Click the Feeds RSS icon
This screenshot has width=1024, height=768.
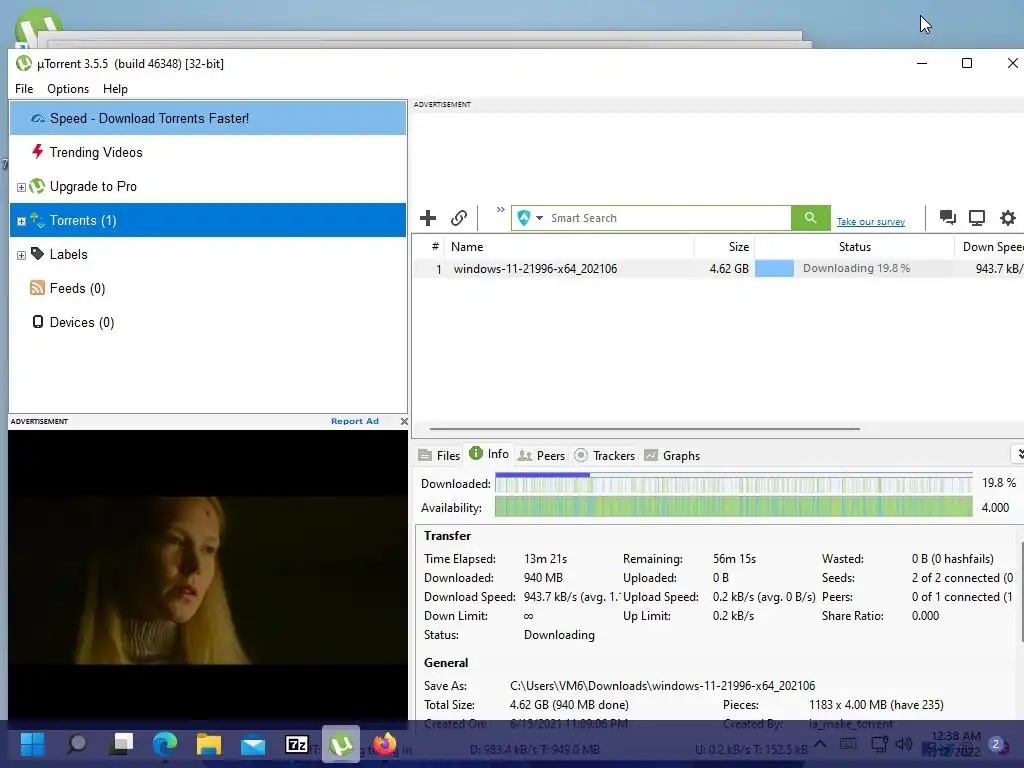tap(37, 288)
